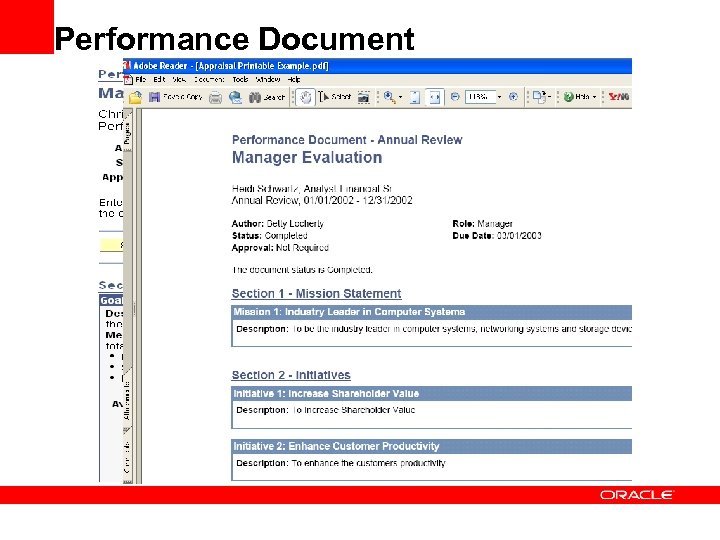The image size is (720, 540).
Task: Click the Role: Manager text
Action: click(x=482, y=224)
